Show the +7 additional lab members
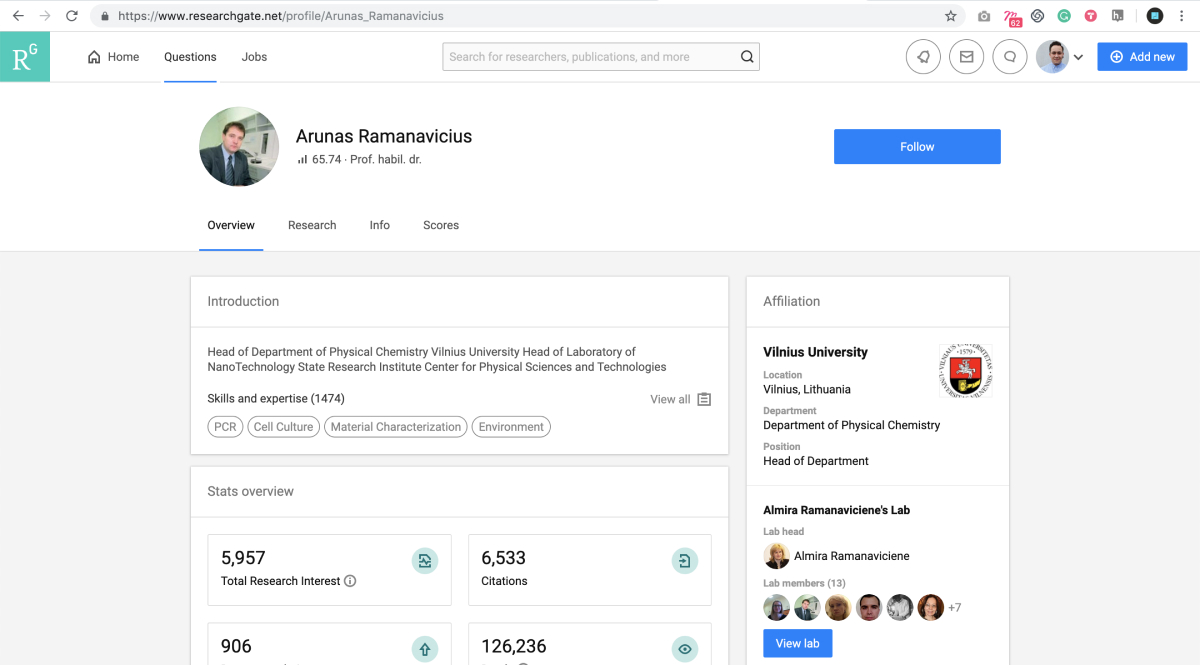The width and height of the screenshot is (1200, 665). [954, 608]
